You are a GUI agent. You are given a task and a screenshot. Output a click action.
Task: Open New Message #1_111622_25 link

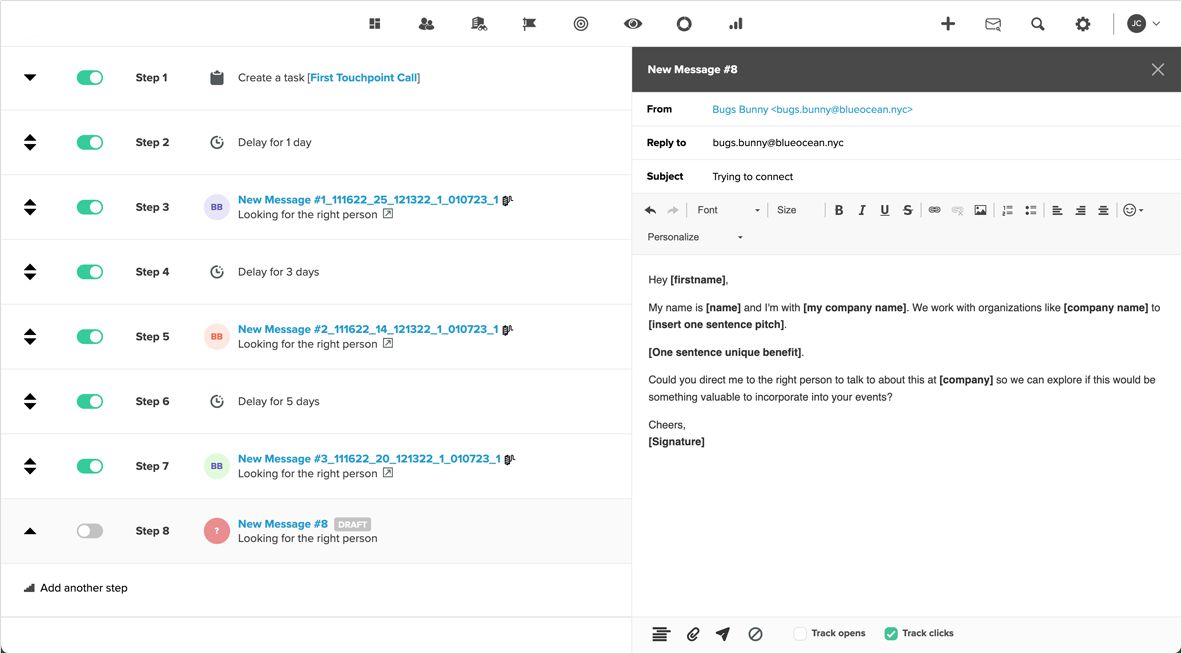tap(368, 200)
